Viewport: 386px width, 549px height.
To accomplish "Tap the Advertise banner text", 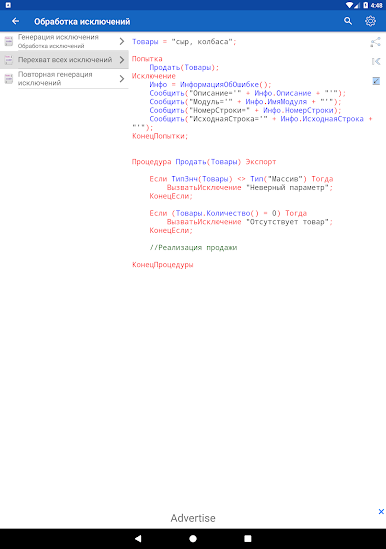I will coord(193,518).
